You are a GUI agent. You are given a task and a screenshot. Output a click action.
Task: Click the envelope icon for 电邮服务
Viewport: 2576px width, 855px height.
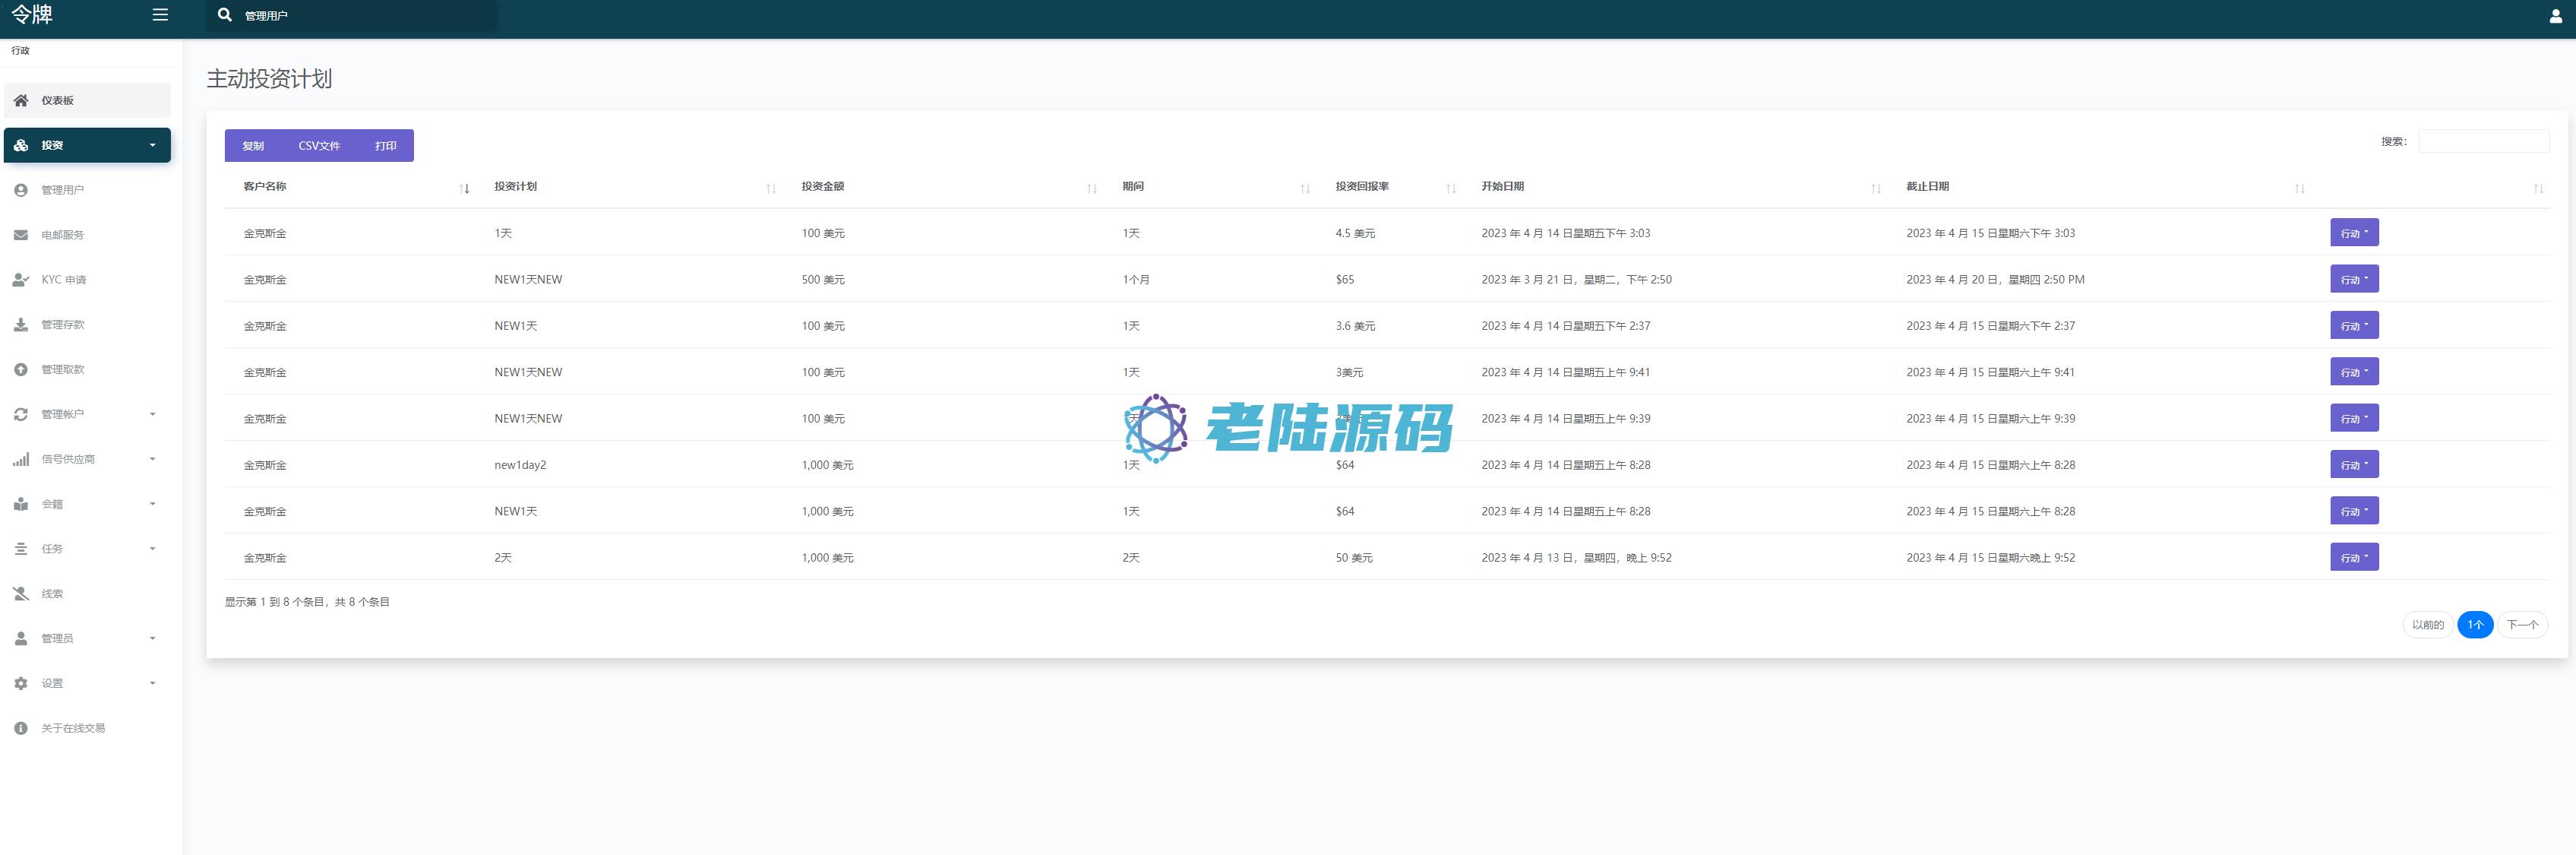point(21,235)
